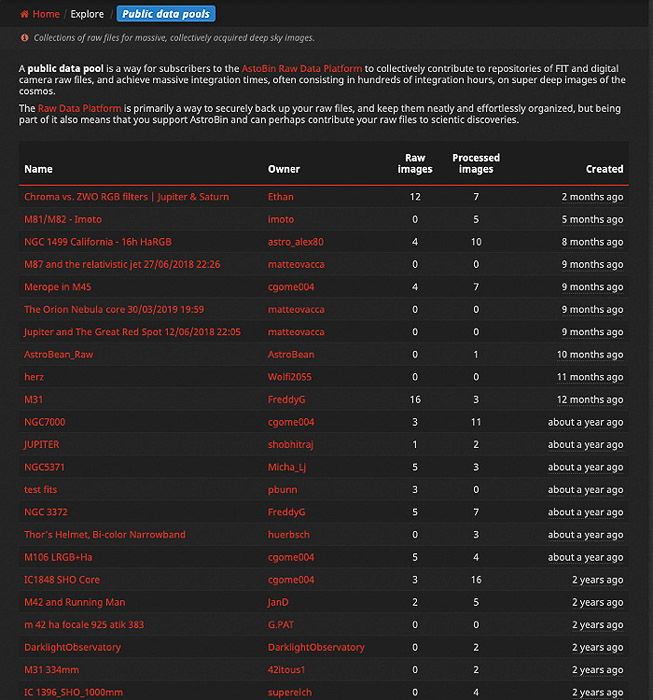Open the NGC7000 data pool
The image size is (653, 700).
[45, 422]
